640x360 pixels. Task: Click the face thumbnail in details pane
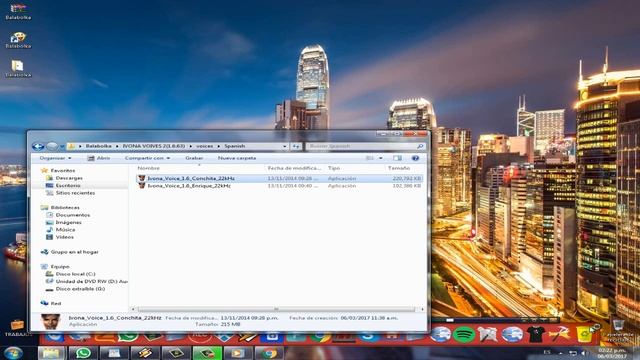coord(51,321)
